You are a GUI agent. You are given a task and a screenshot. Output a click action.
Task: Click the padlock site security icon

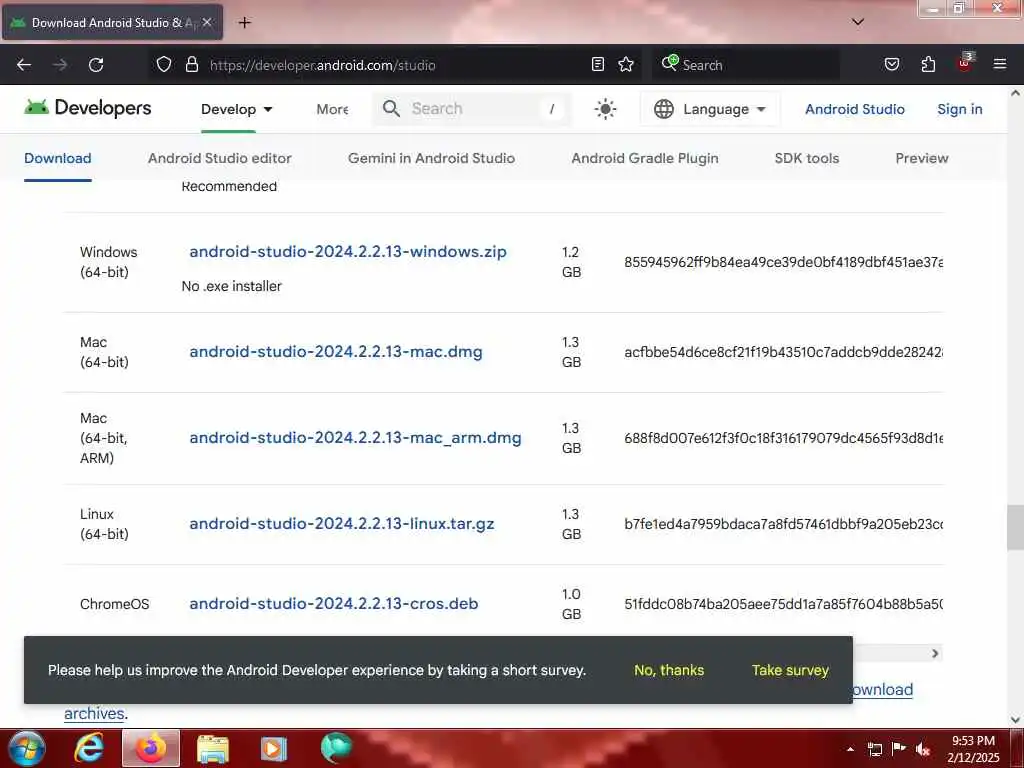(191, 65)
